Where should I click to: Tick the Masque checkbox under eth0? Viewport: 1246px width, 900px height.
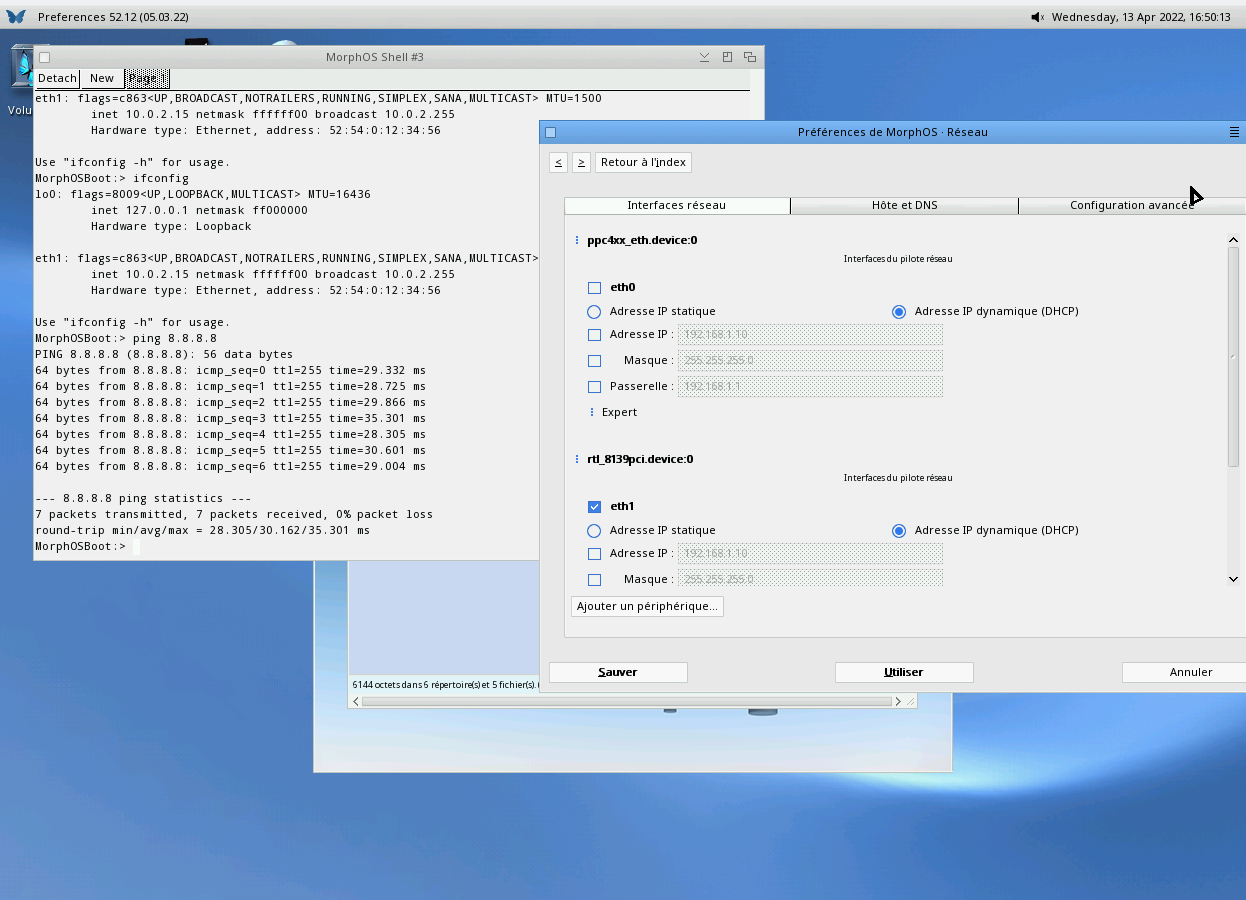coord(594,361)
